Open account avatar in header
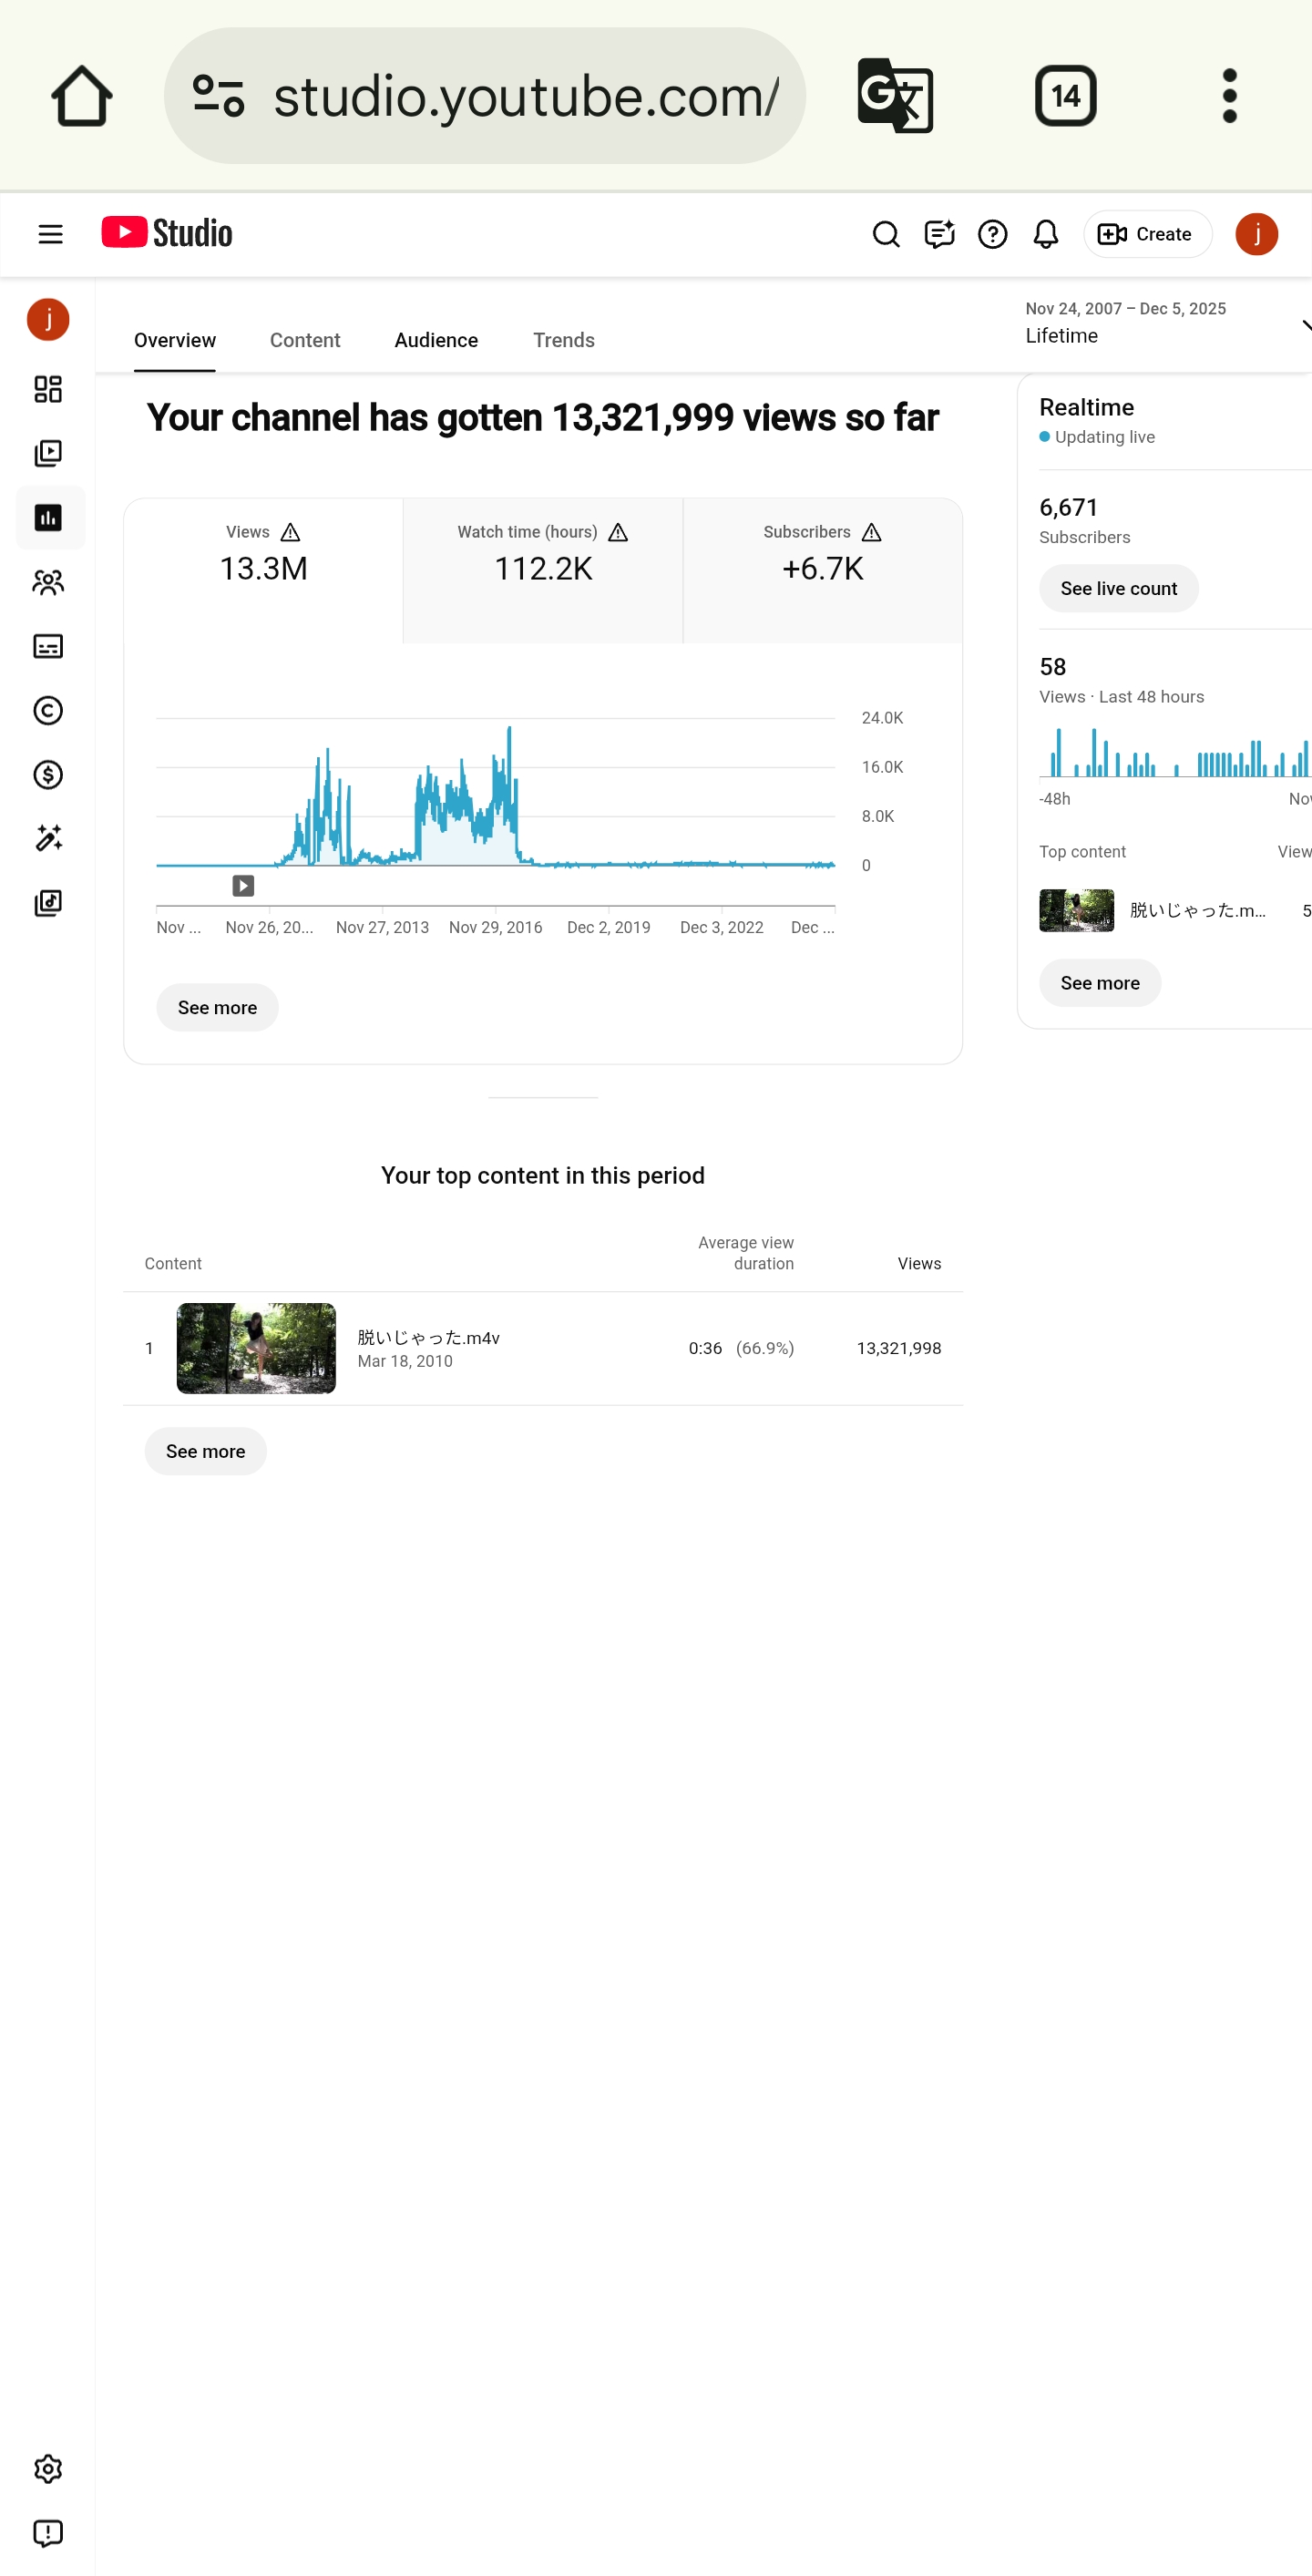 1256,234
